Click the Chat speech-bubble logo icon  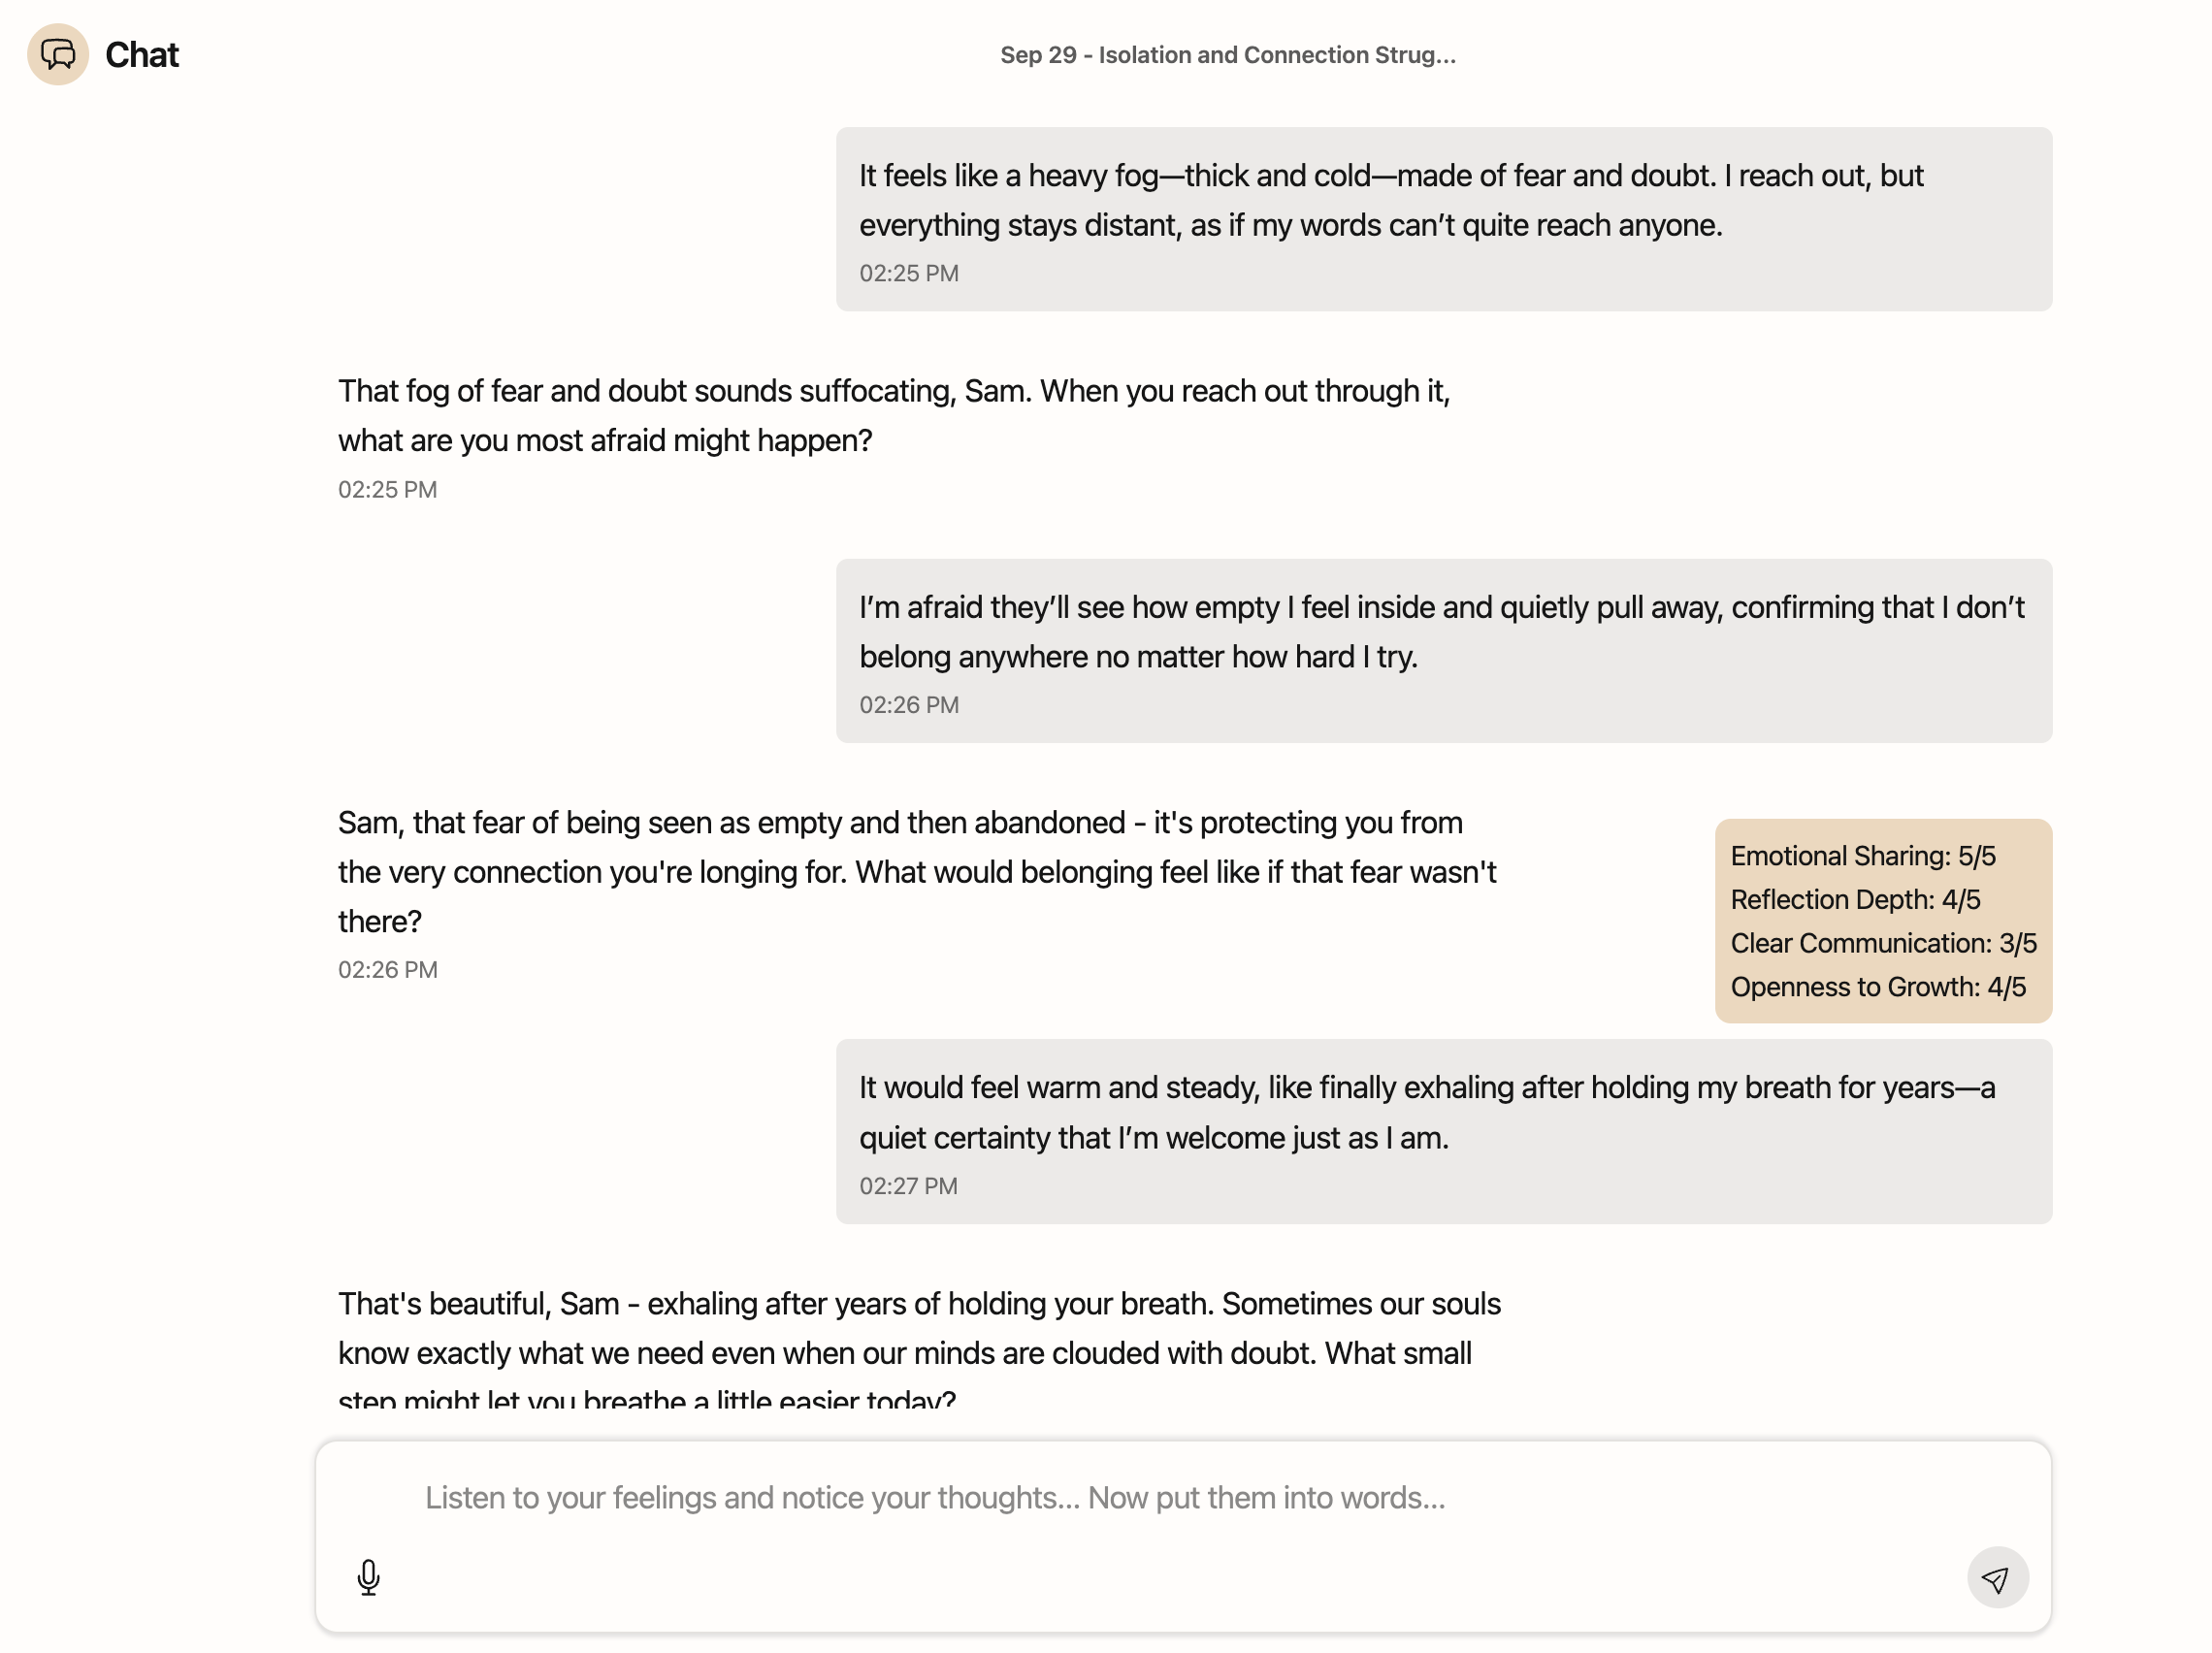coord(58,55)
